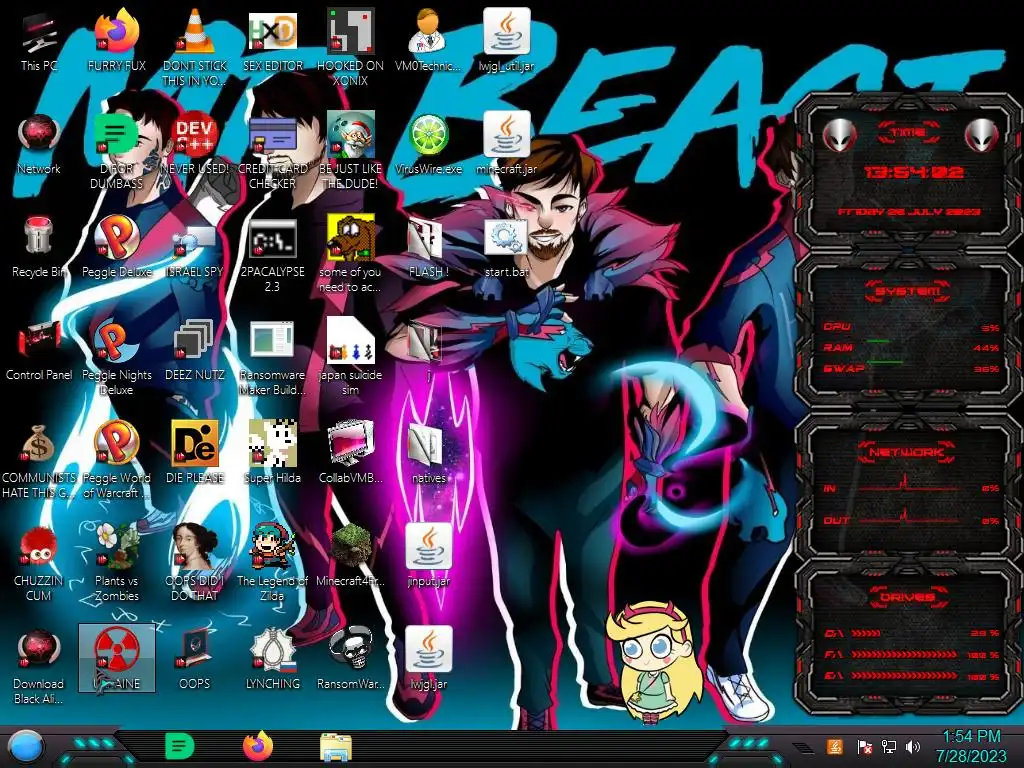1024x768 pixels.
Task: Click the left alien head on the widget
Action: [839, 136]
